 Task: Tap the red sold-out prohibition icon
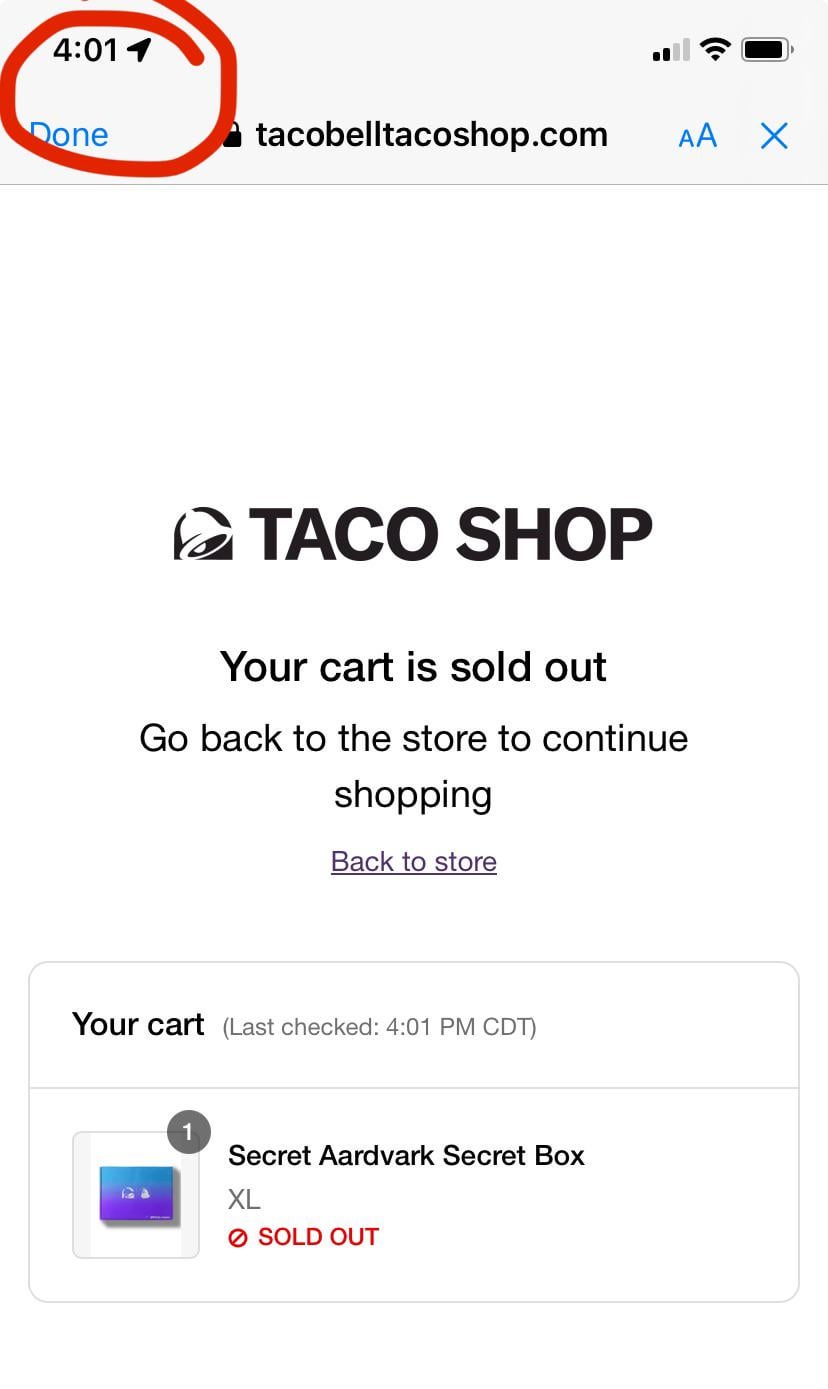[x=238, y=1238]
